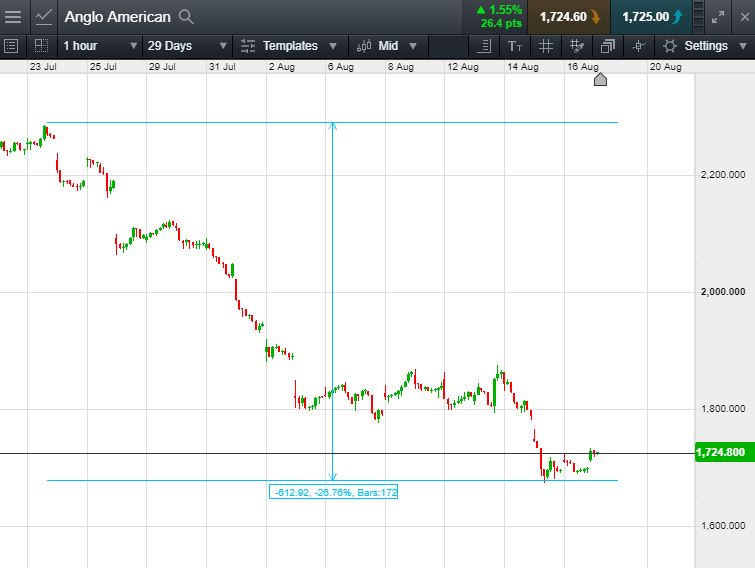The height and width of the screenshot is (568, 755).
Task: Select the text size Tt tool
Action: (515, 46)
